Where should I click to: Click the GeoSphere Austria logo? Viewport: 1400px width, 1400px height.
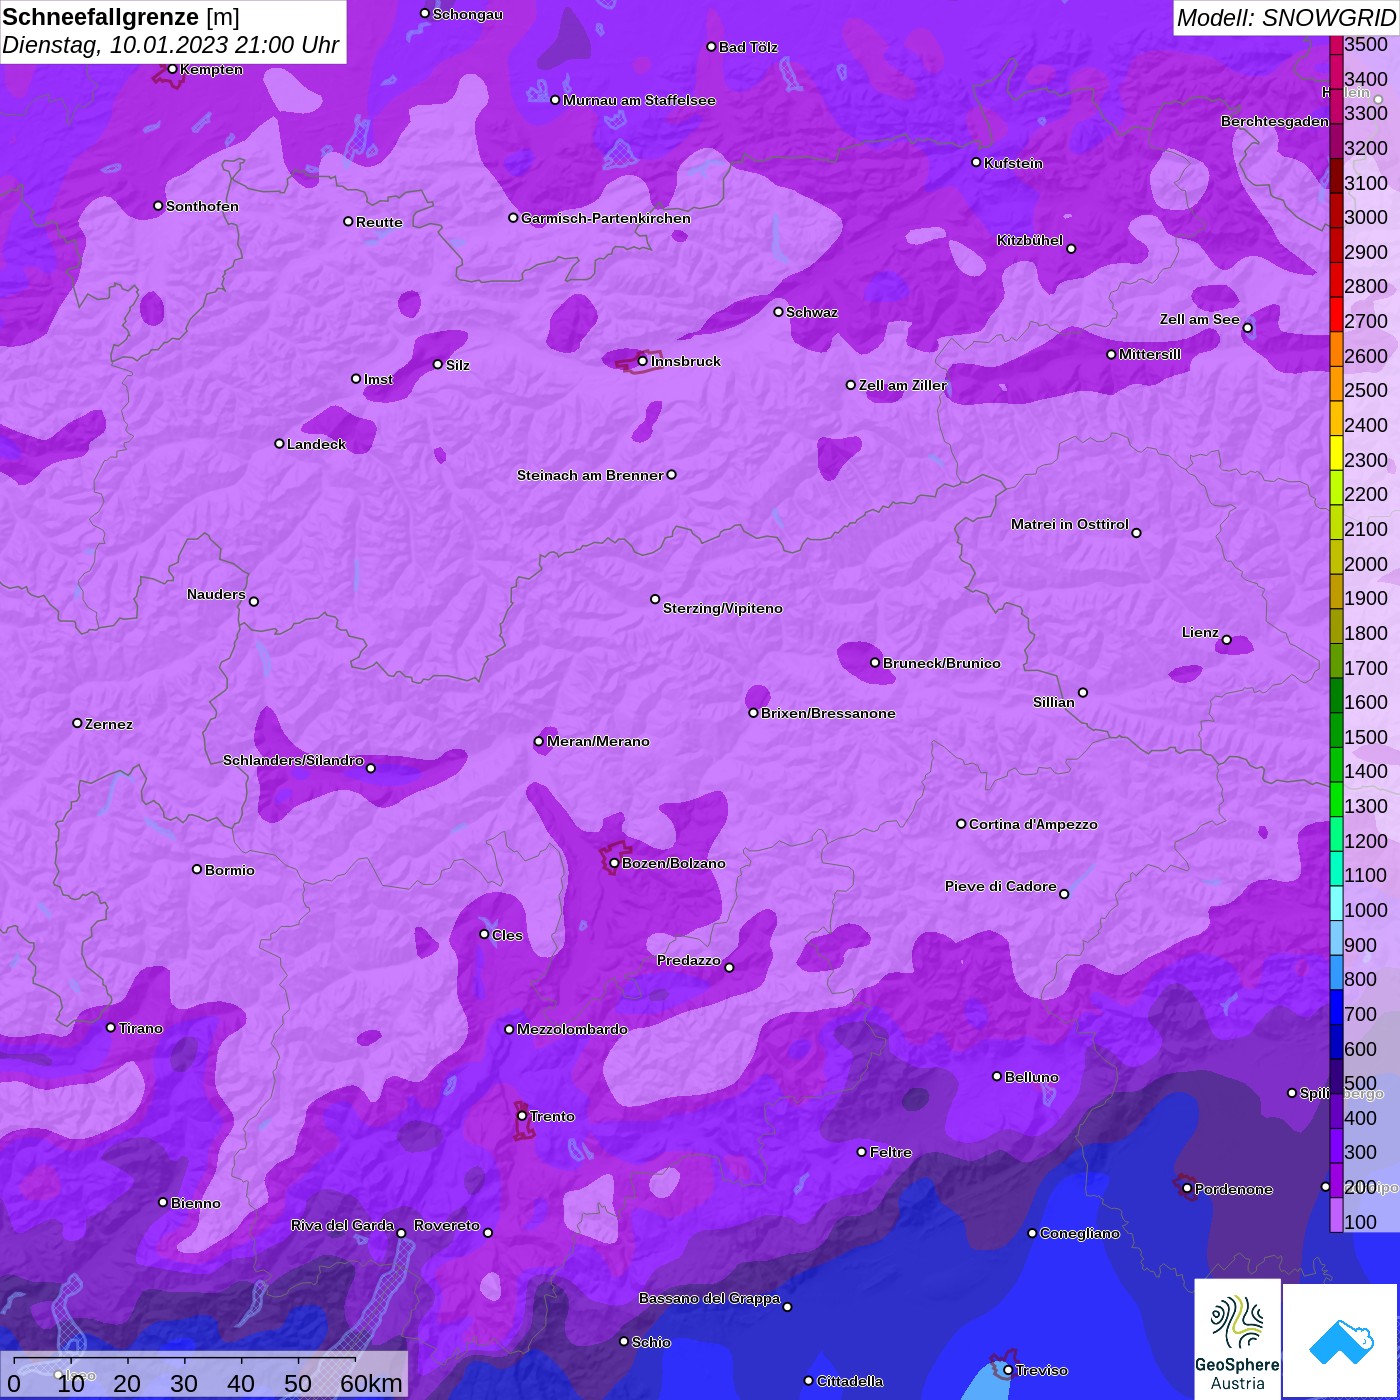(x=1237, y=1337)
